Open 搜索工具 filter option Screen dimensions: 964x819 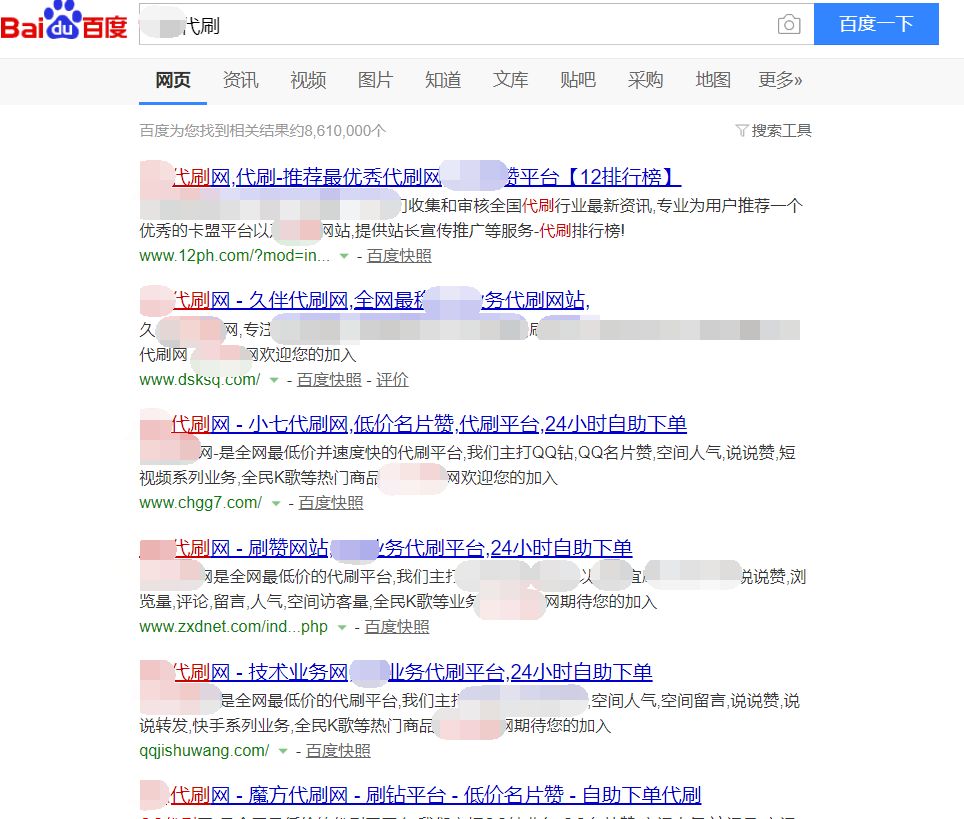[x=781, y=130]
